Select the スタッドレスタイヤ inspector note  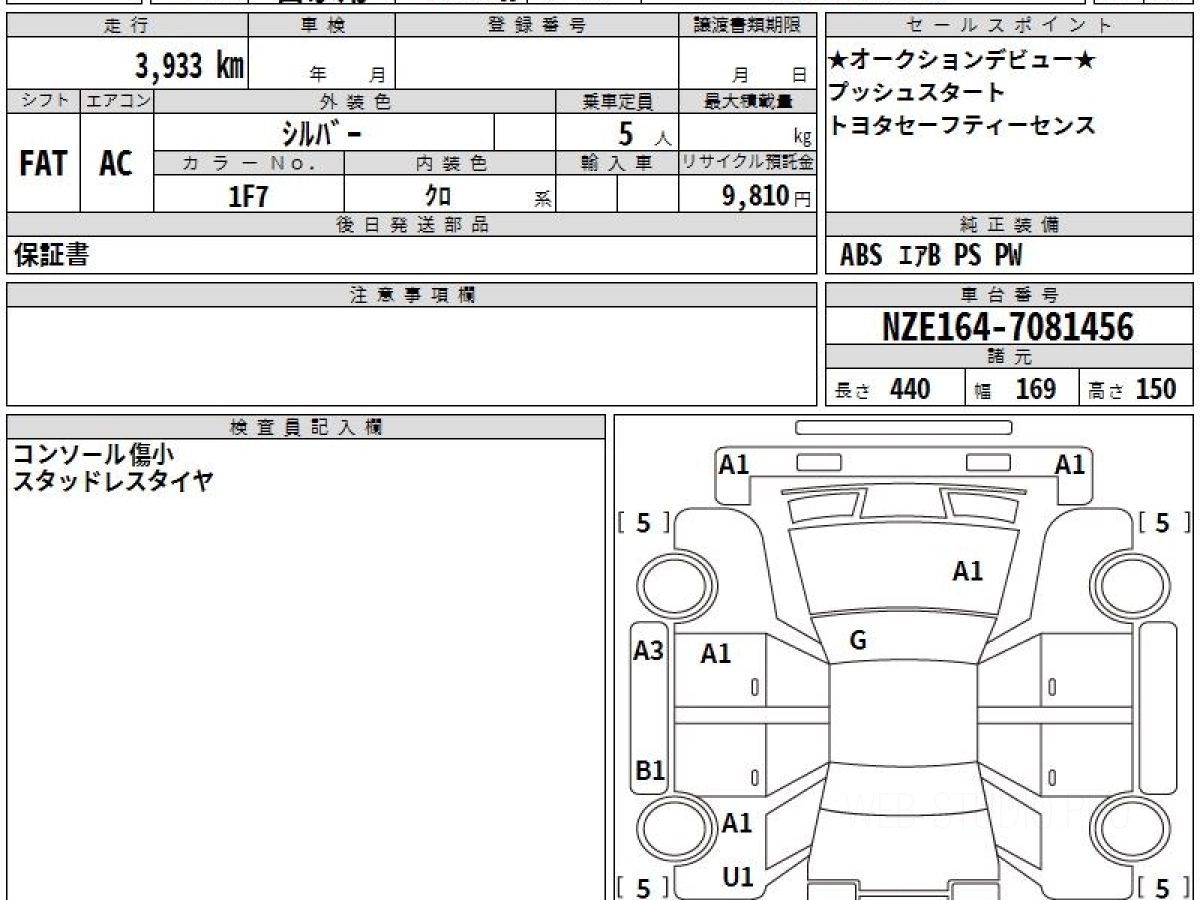point(112,480)
